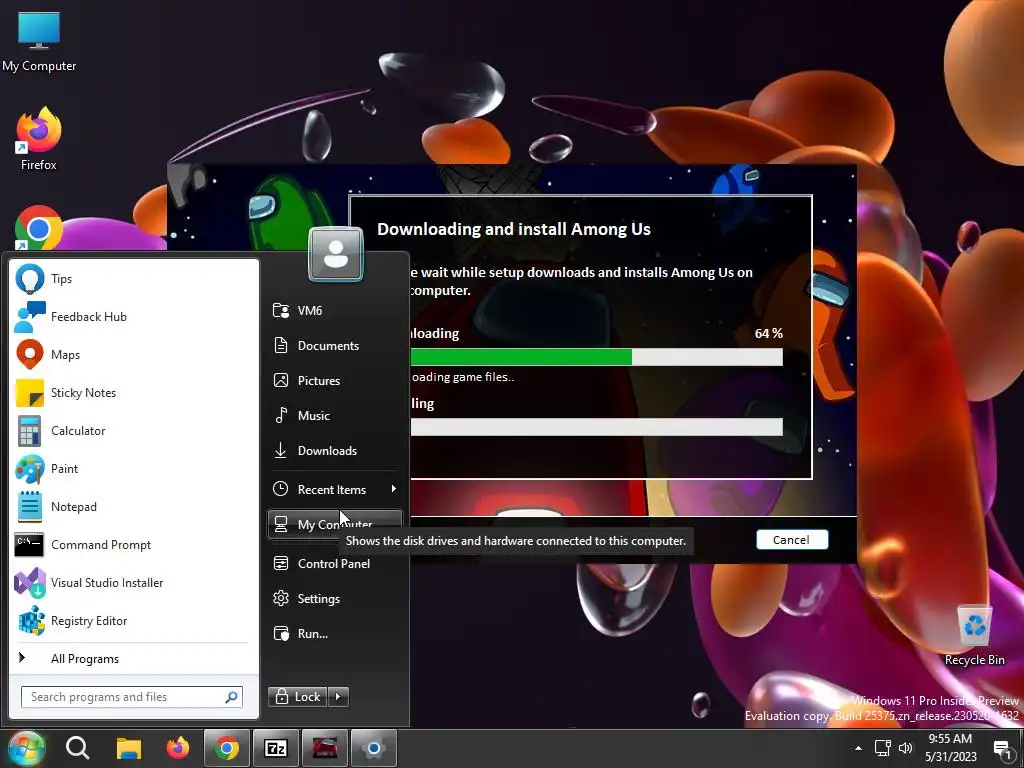Launch Notepad
Screen dimensions: 1024x768
(x=134, y=507)
